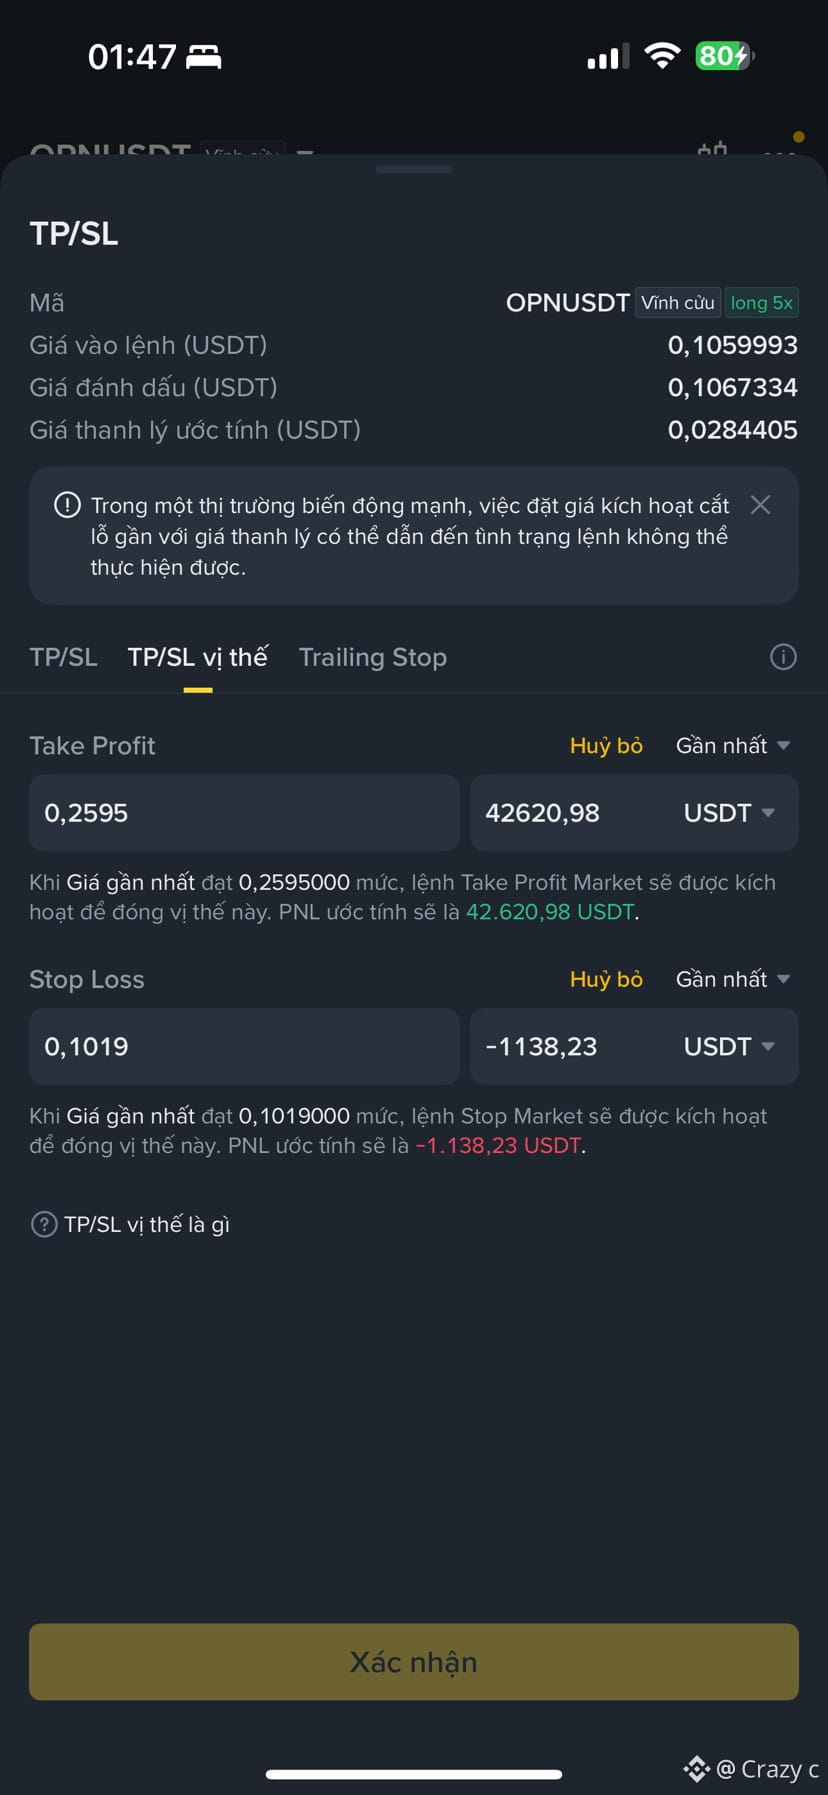This screenshot has width=828, height=1795.
Task: Expand Take Profit Gần nhất price type dropdown
Action: [733, 745]
